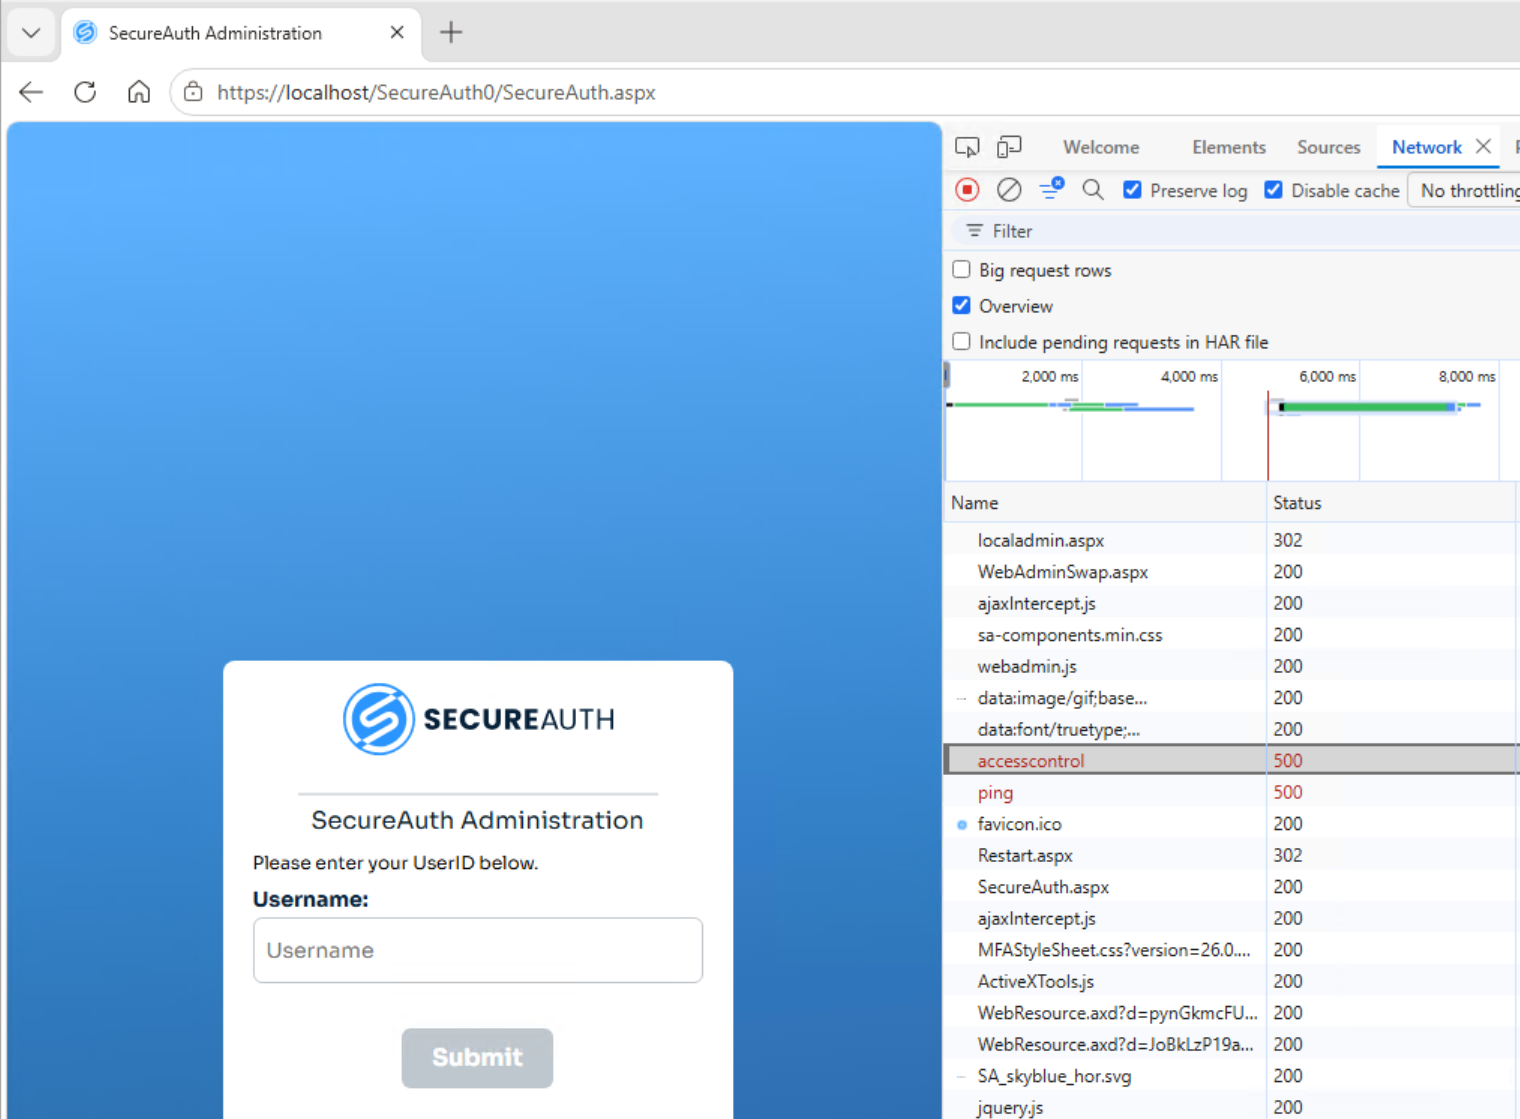Clear the network log
The width and height of the screenshot is (1520, 1119).
point(1009,190)
